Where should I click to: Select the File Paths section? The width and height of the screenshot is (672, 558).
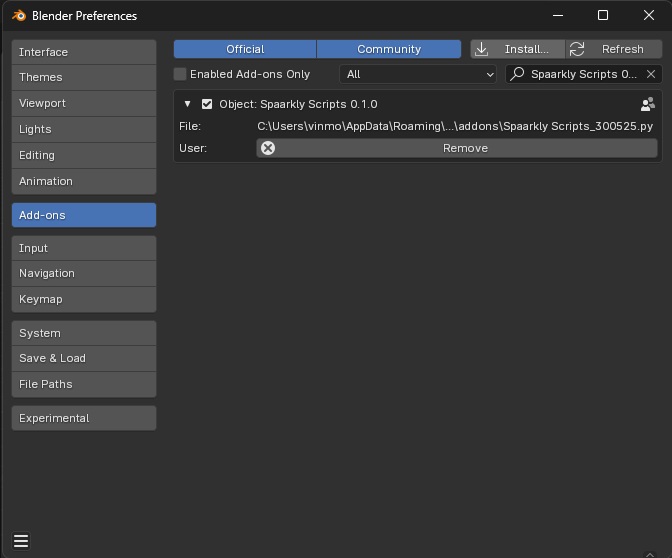pos(84,384)
